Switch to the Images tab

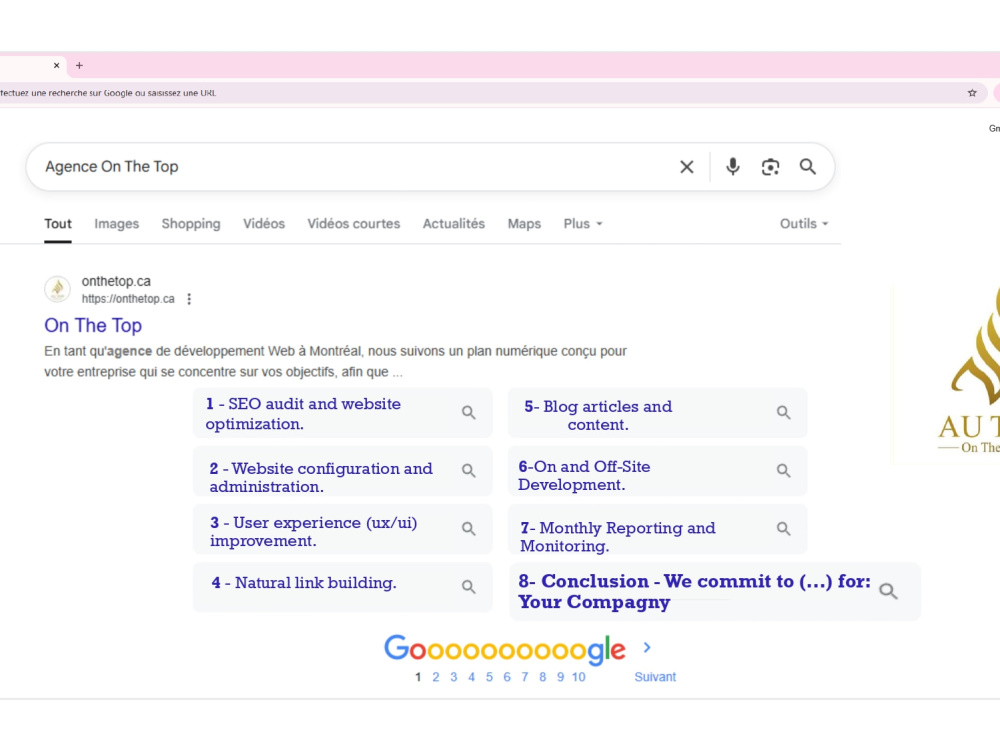point(117,224)
